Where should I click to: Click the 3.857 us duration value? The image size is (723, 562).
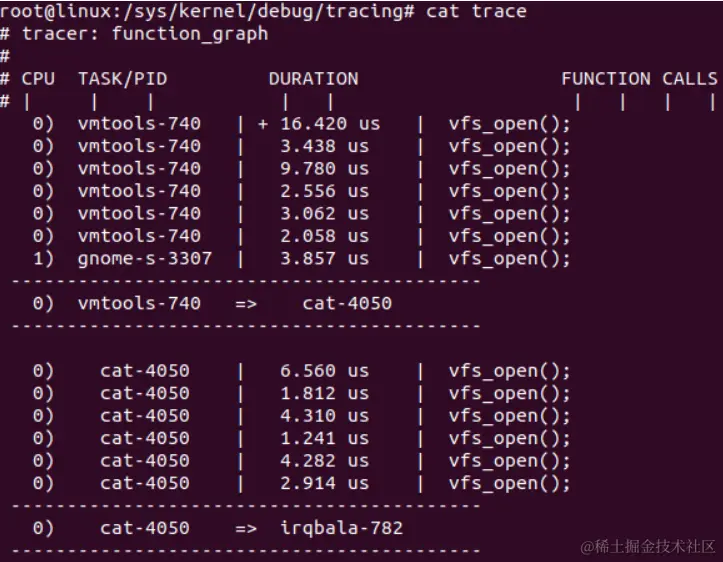tap(324, 259)
